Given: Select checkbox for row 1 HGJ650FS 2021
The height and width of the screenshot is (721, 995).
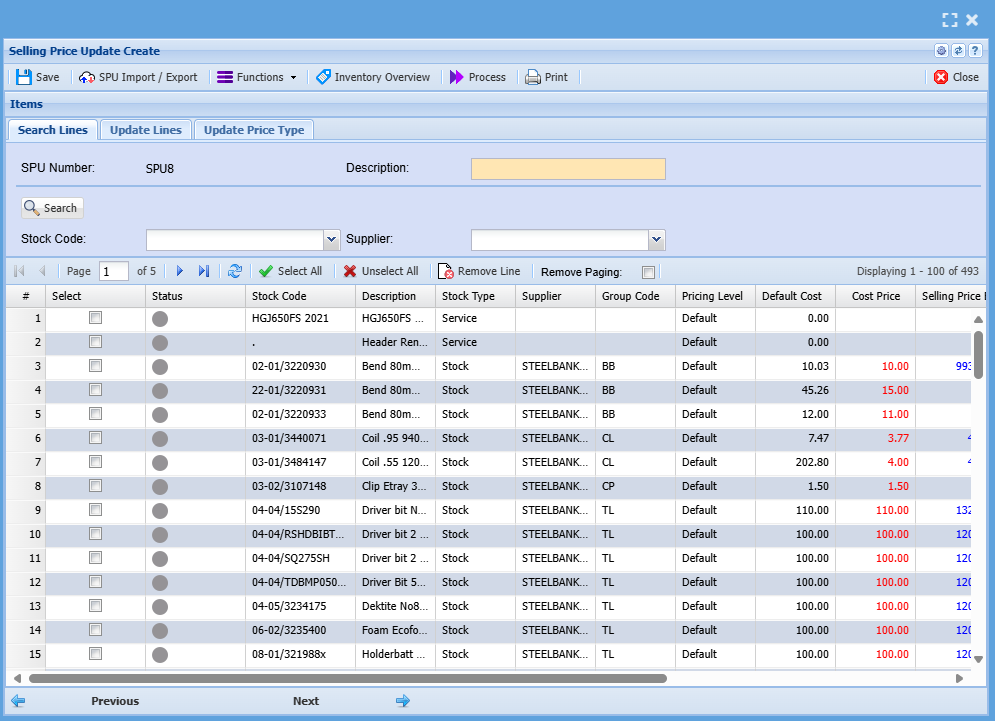Looking at the screenshot, I should tap(95, 318).
